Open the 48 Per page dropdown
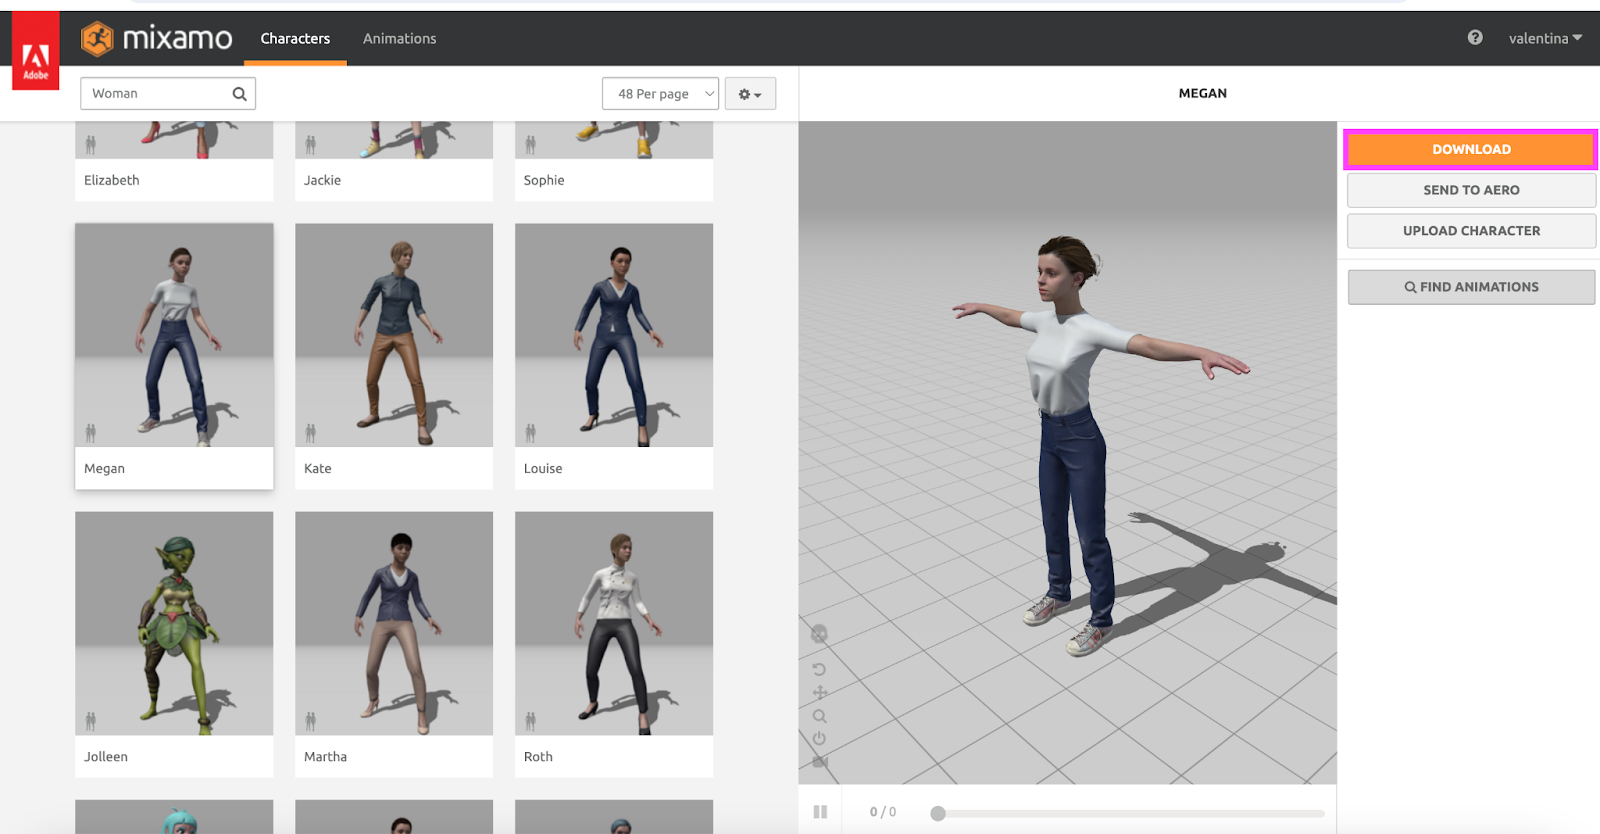Screen dimensions: 1600x834 click(660, 94)
